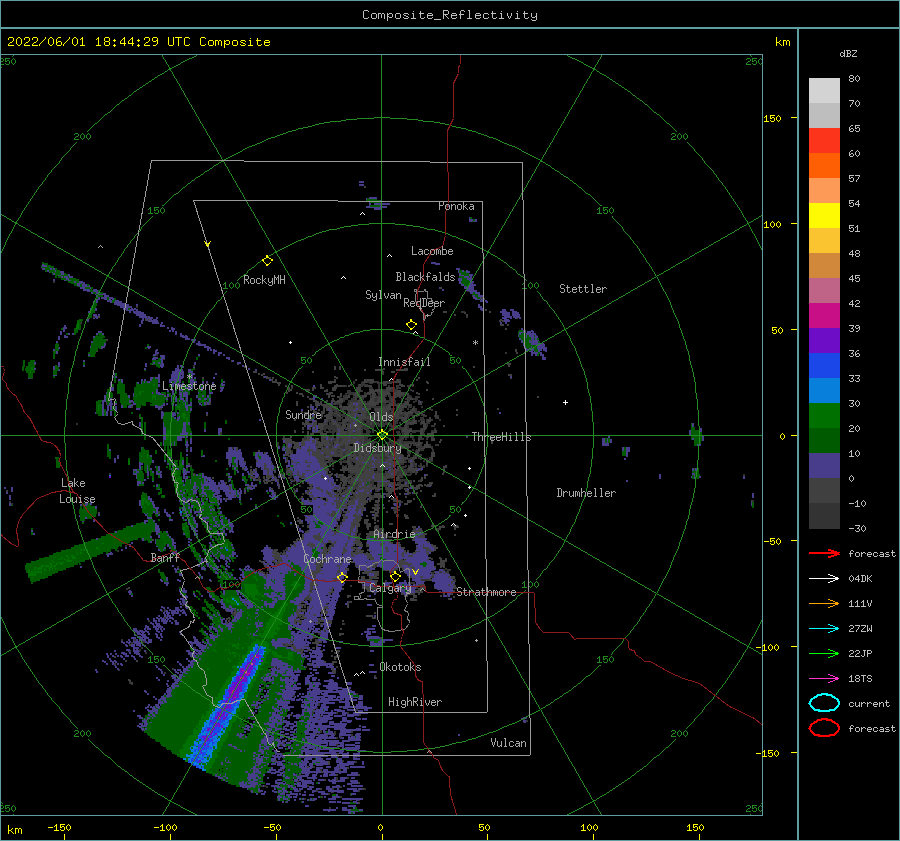Click the white 04DK arrow icon

click(x=824, y=578)
